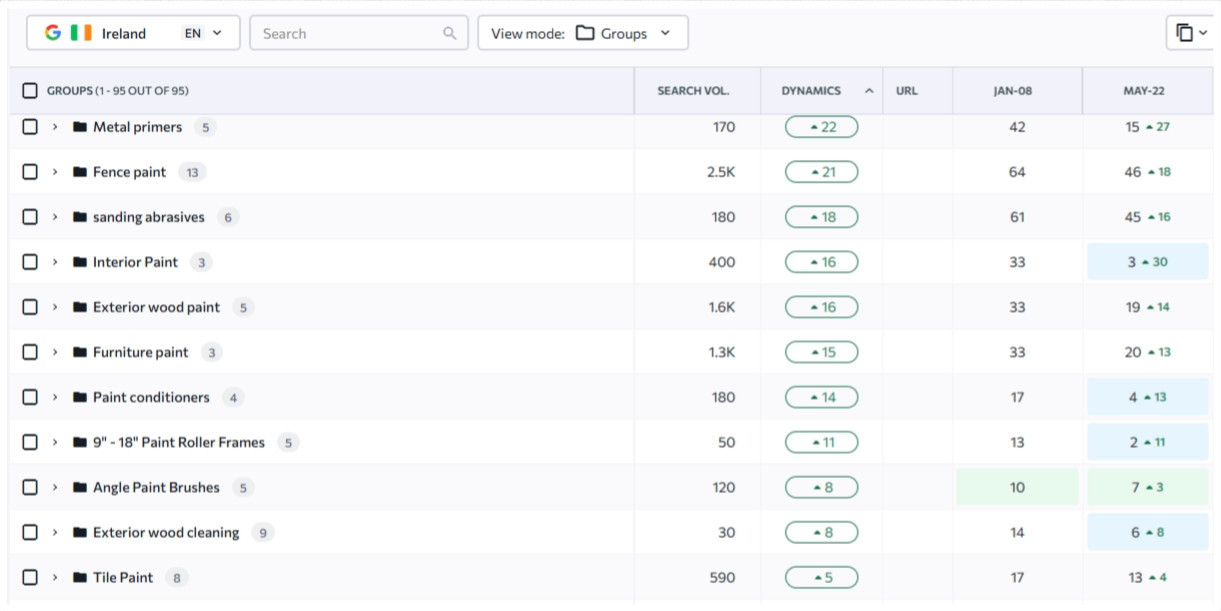Click the magnifier icon in Search box
Image resolution: width=1221 pixels, height=611 pixels.
449,33
